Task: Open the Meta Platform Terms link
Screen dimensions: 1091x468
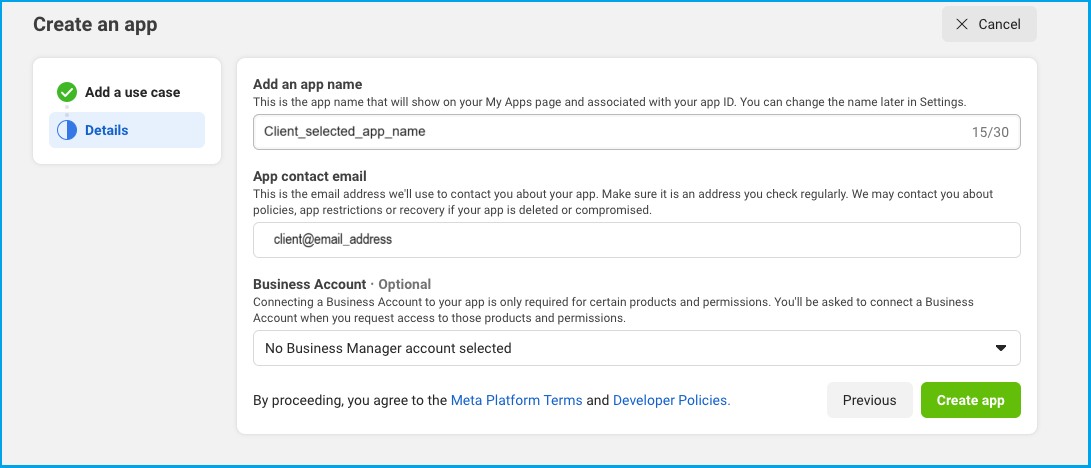Action: click(516, 401)
